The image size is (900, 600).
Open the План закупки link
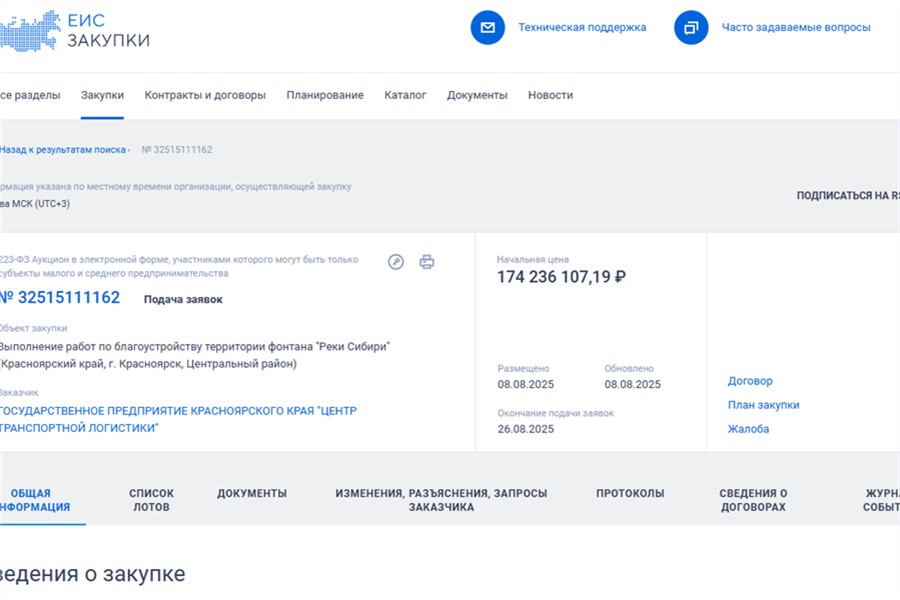pyautogui.click(x=763, y=405)
